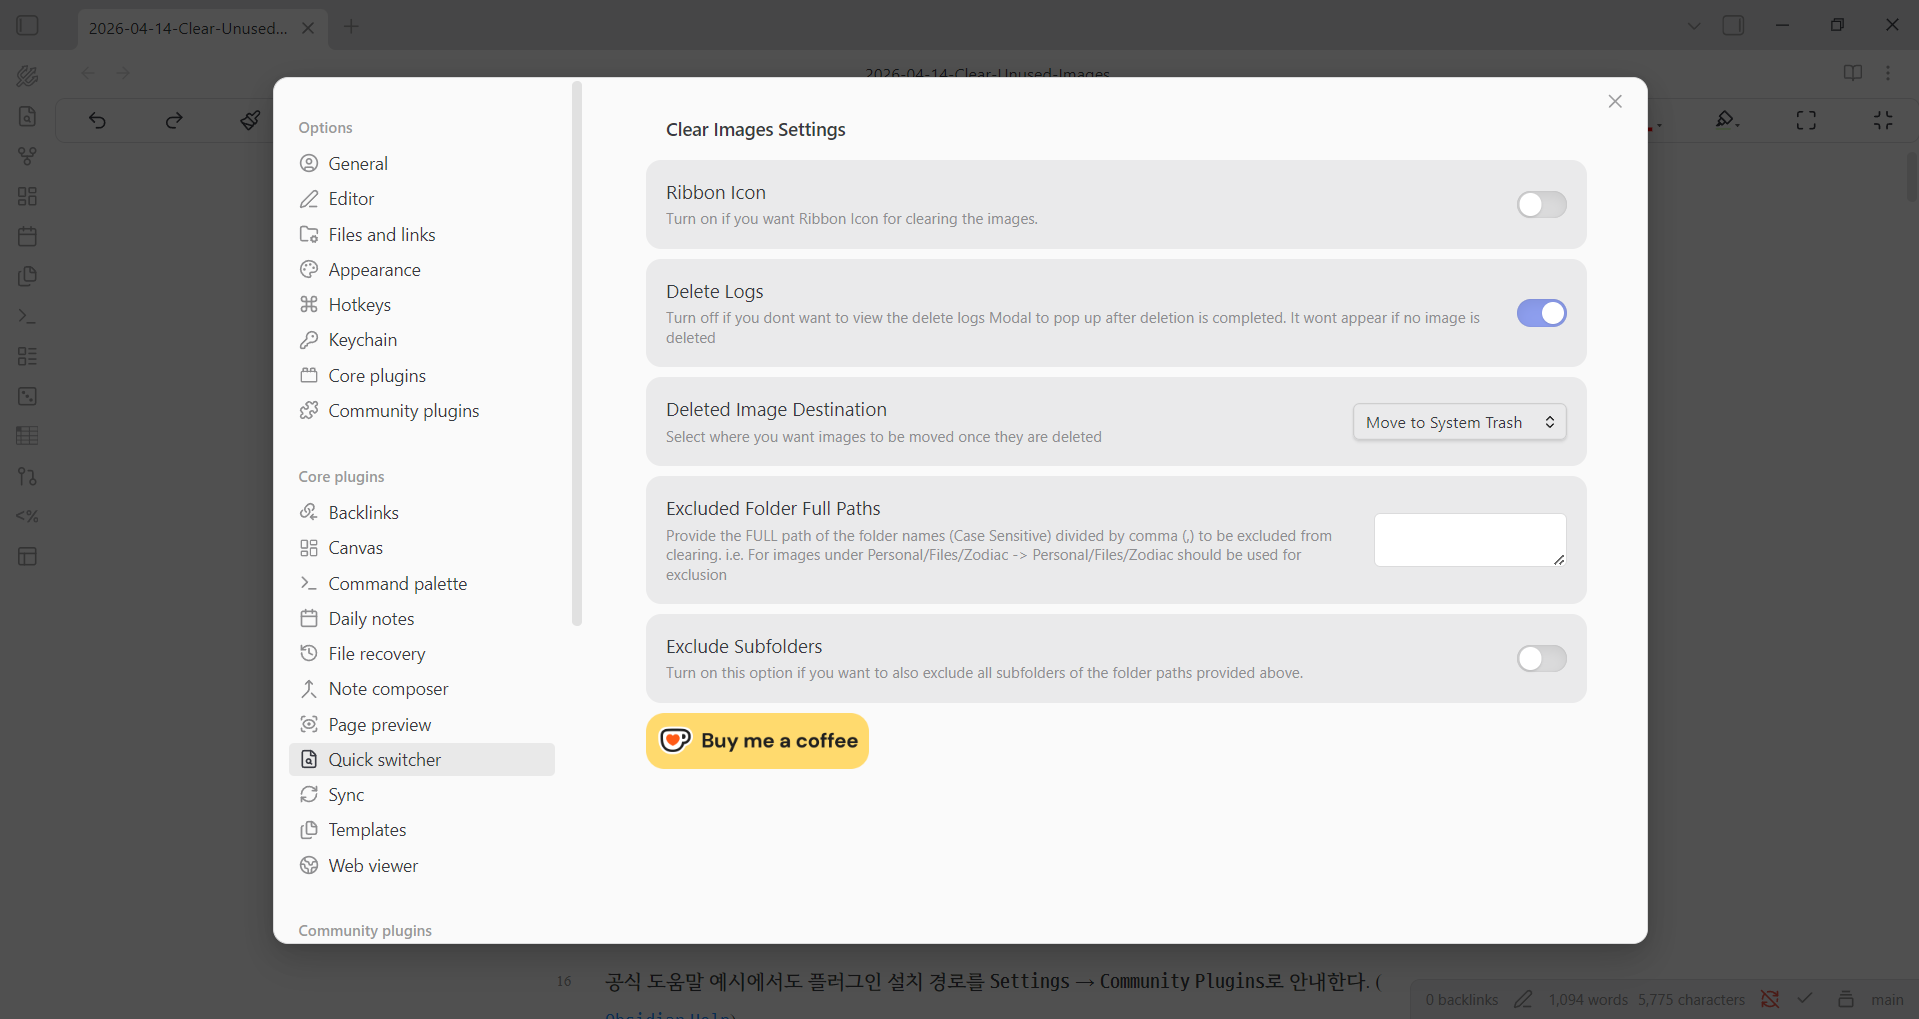The image size is (1919, 1019).
Task: Click the table ribbon icon
Action: coord(28,436)
